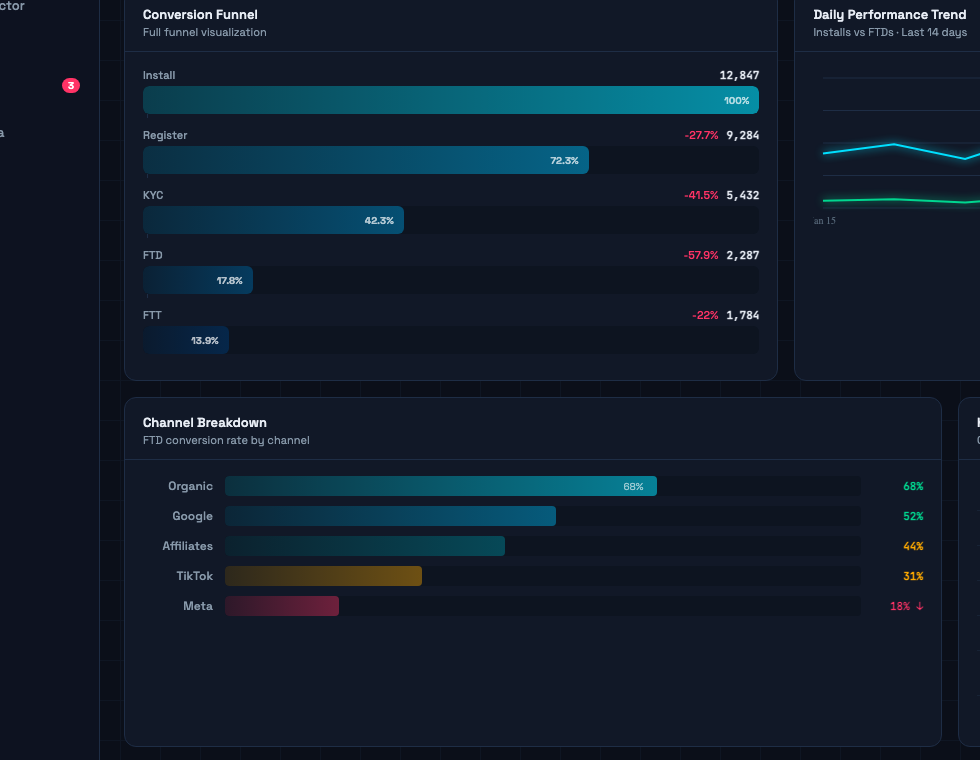Click the 'an 15' axis label on the trend chart
This screenshot has height=760, width=980.
pyautogui.click(x=824, y=221)
